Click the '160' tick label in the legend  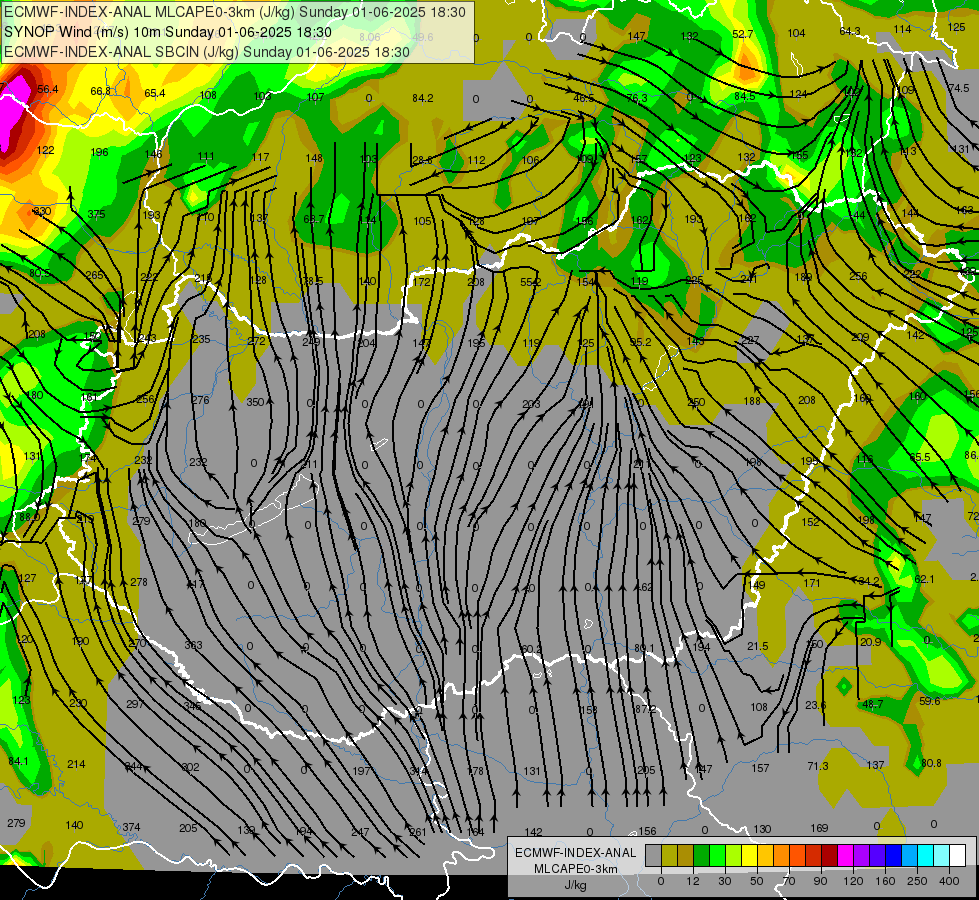[885, 881]
